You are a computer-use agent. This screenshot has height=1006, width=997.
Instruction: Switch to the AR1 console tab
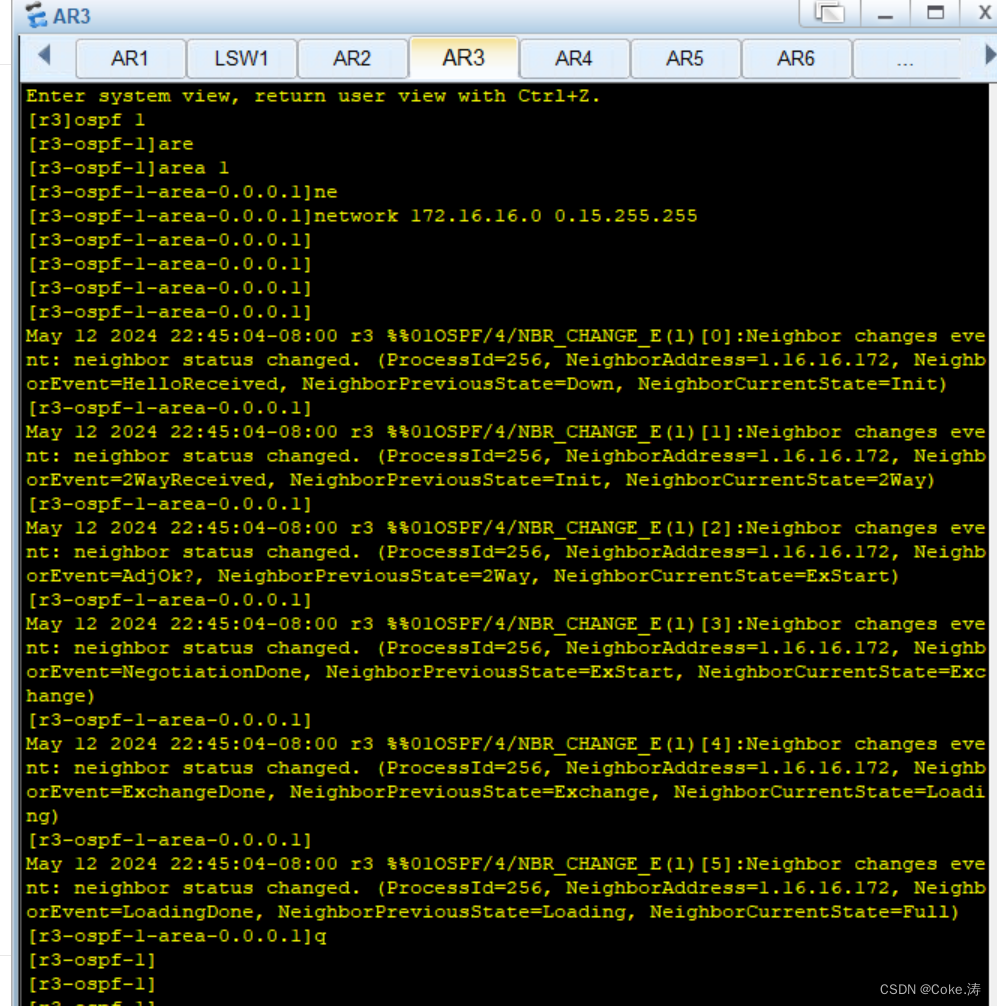[x=130, y=59]
